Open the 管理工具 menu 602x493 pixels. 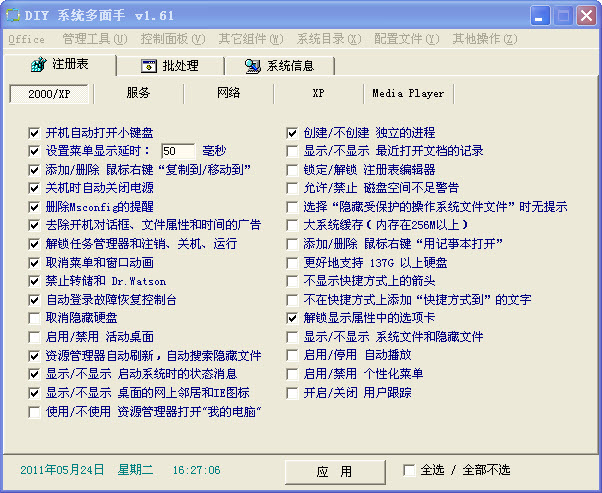pos(94,39)
